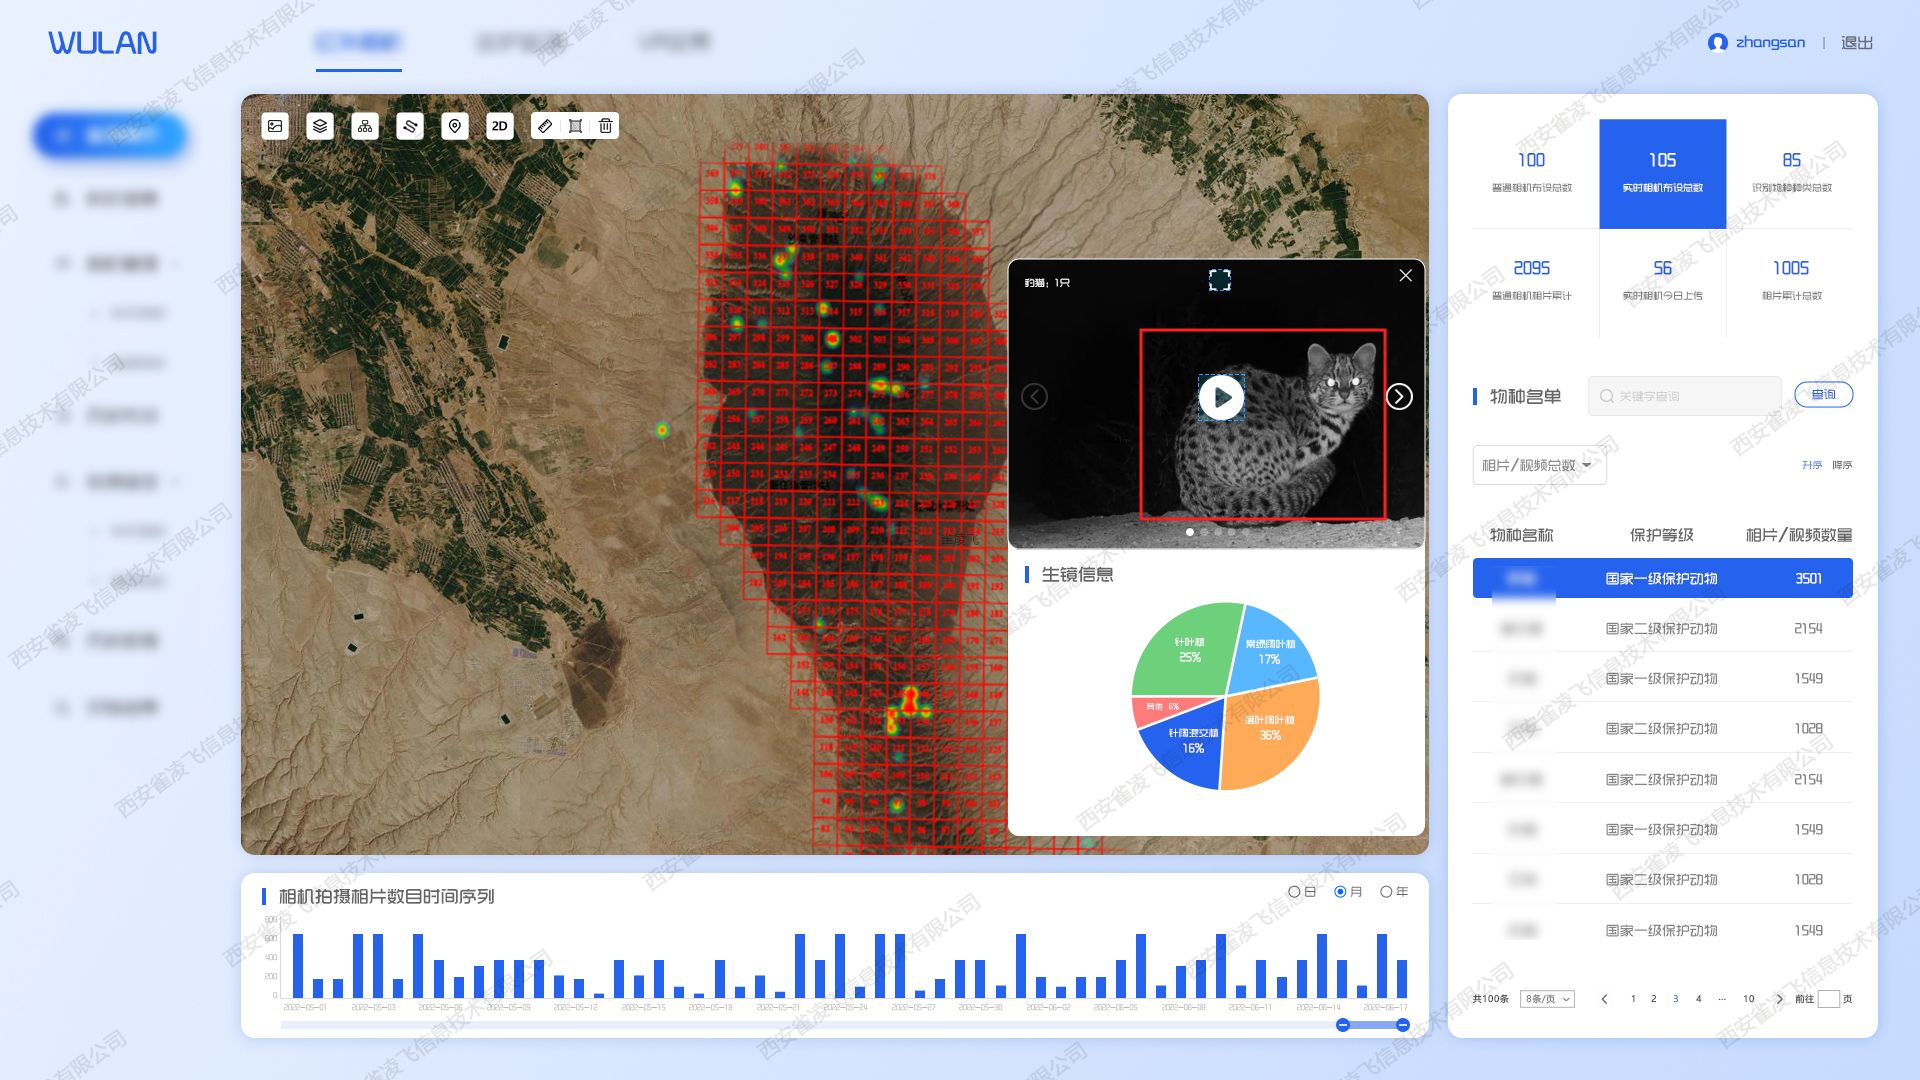Select the 实时相机布设总数 105 stat tab
This screenshot has height=1080, width=1920.
pos(1662,173)
